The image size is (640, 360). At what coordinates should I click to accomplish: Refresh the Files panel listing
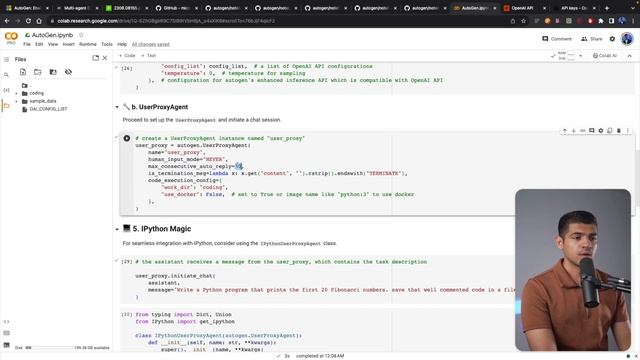point(38,72)
